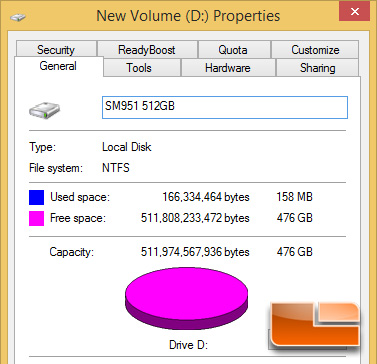Select the General tab
Screen dimensions: 377x364
pyautogui.click(x=59, y=66)
